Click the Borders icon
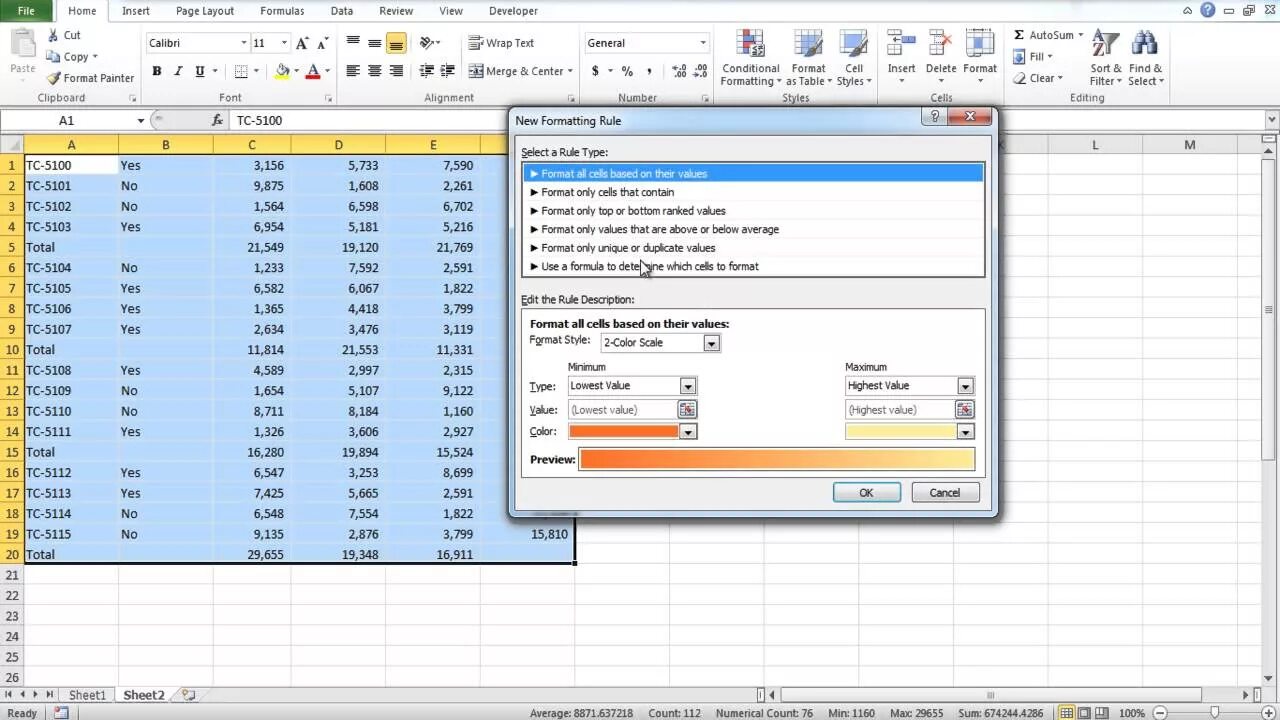 tap(241, 71)
